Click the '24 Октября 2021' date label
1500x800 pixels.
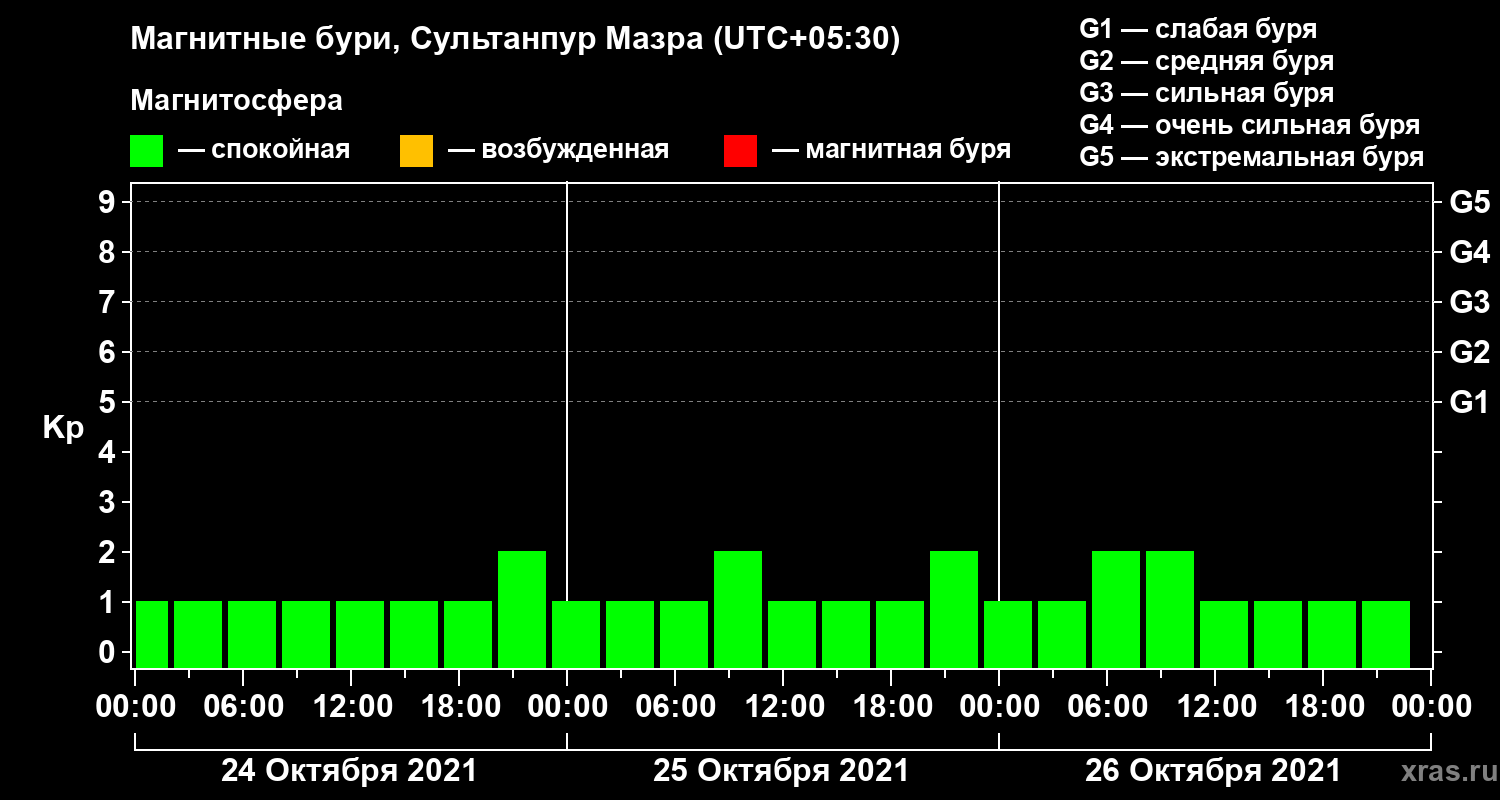[349, 771]
